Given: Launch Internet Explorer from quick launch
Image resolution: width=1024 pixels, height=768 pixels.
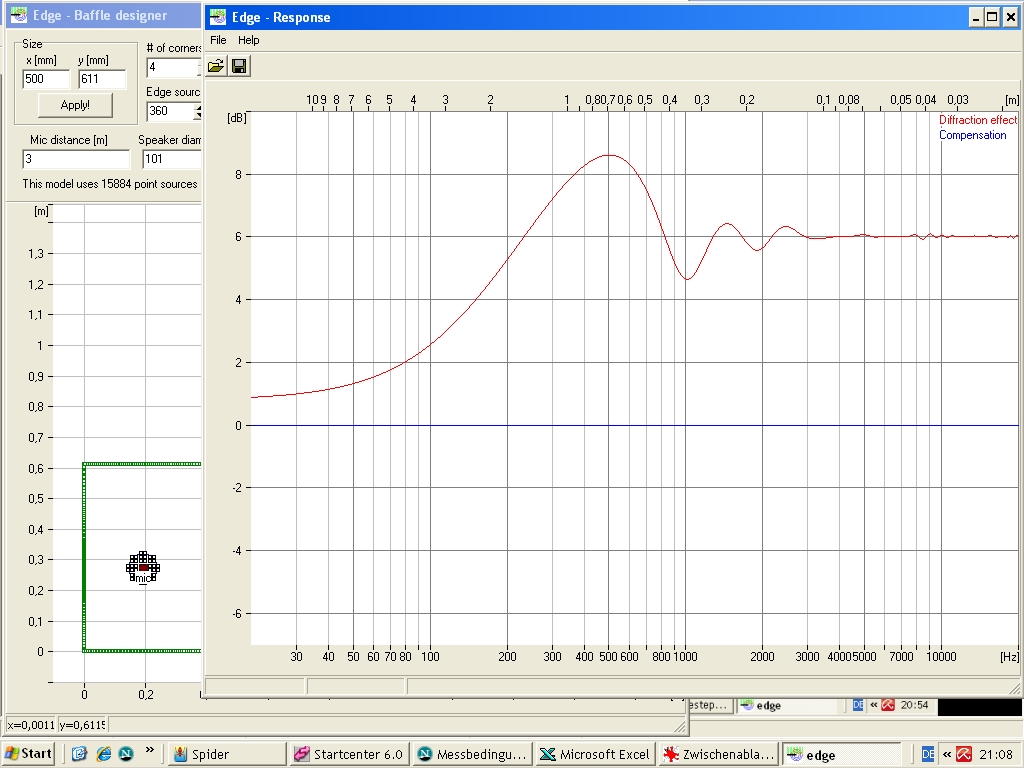Looking at the screenshot, I should click(x=103, y=754).
